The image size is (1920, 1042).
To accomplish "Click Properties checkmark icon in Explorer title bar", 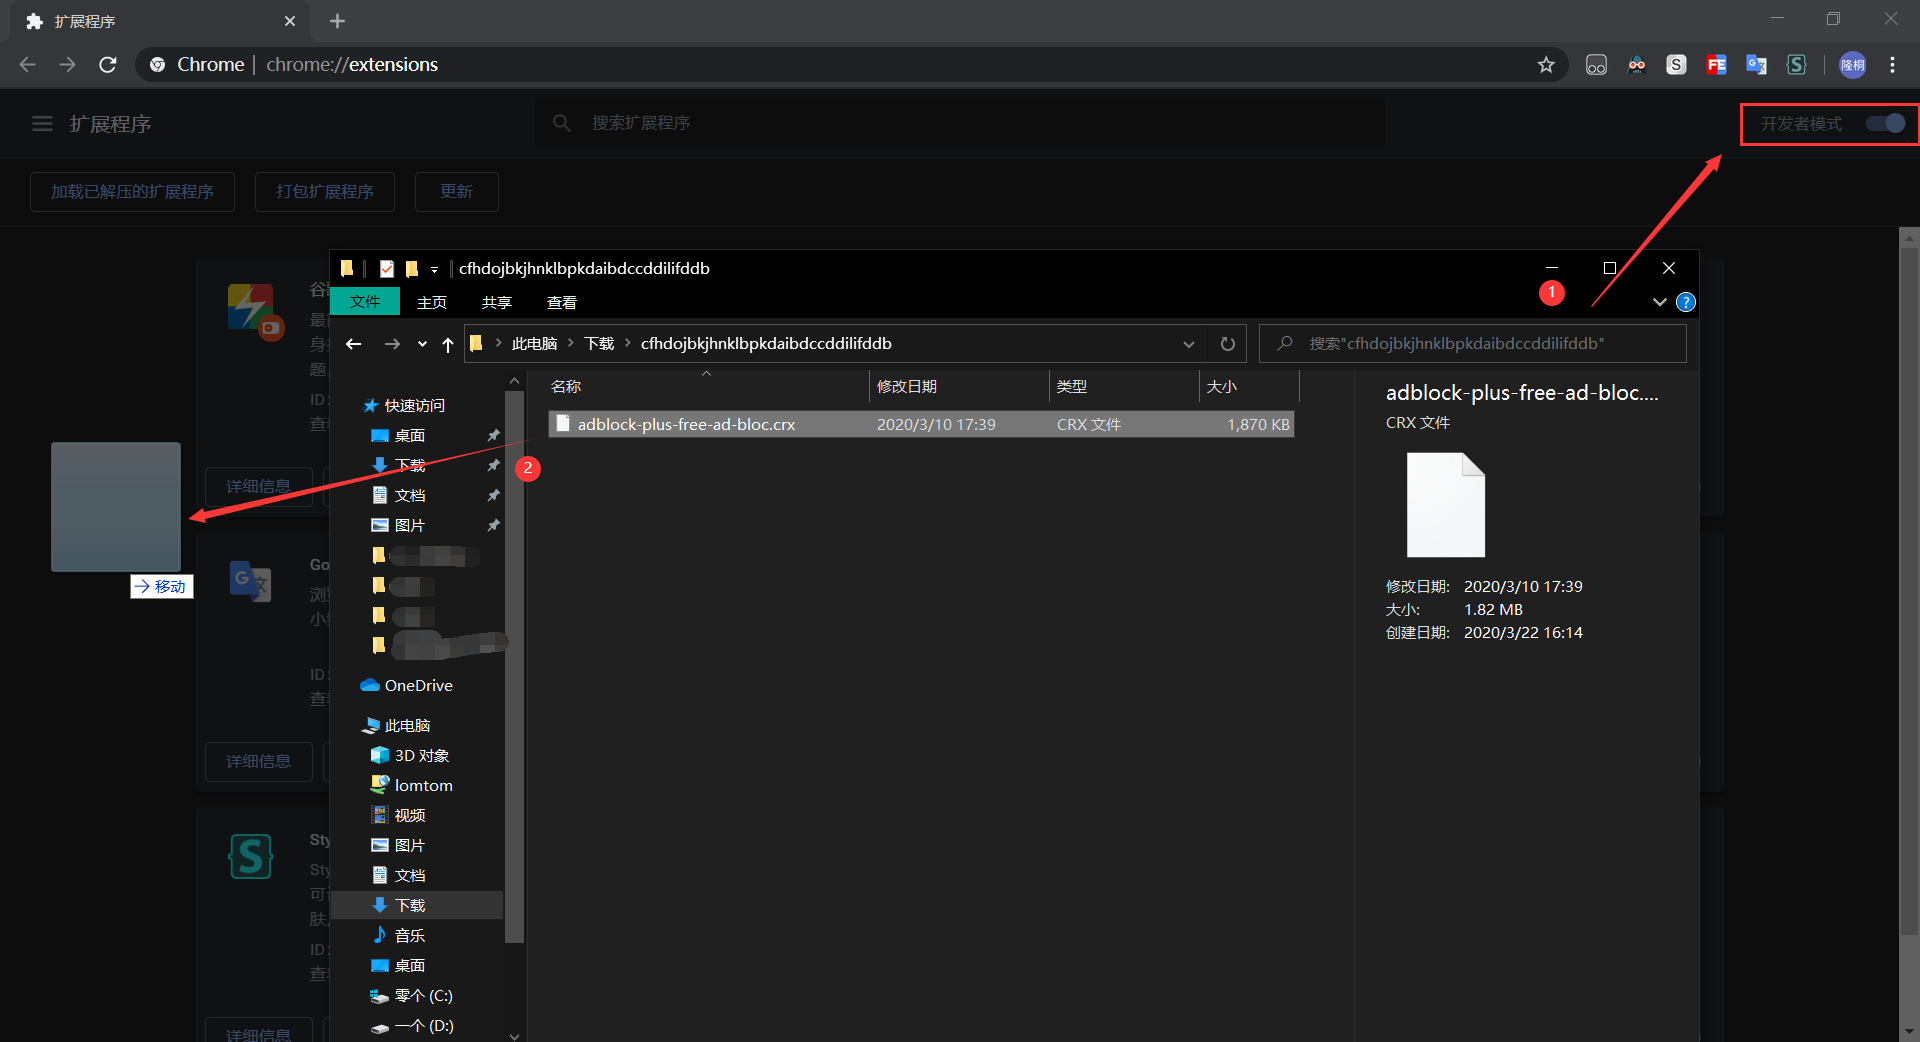I will [387, 268].
